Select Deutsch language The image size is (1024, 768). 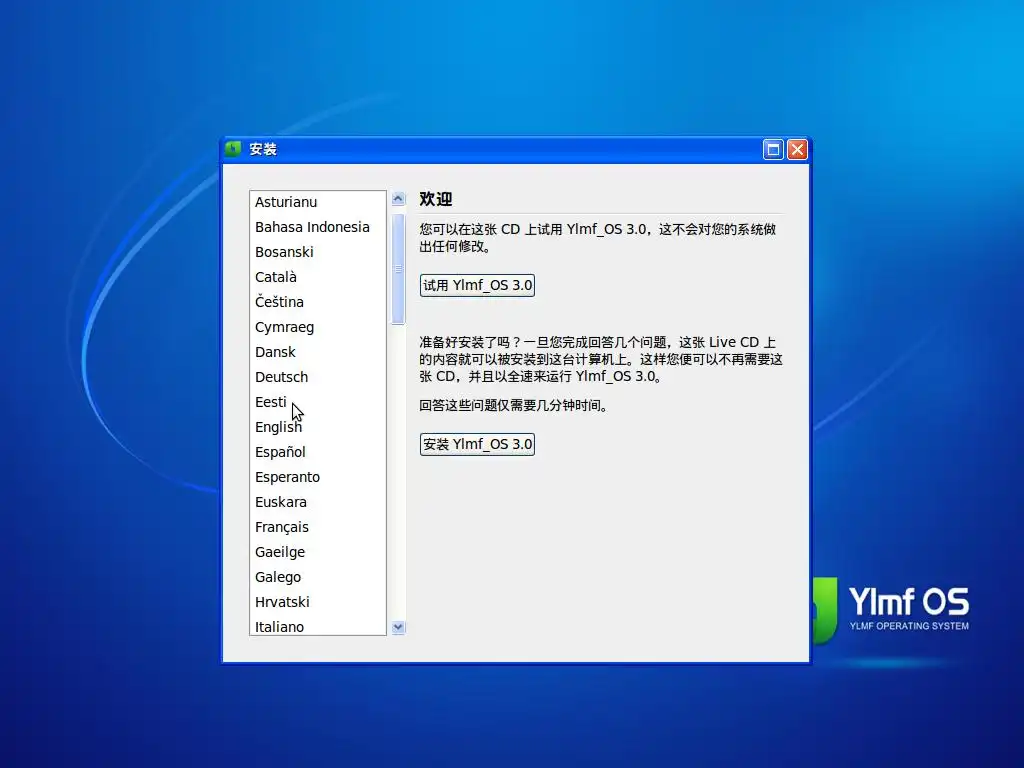point(317,377)
